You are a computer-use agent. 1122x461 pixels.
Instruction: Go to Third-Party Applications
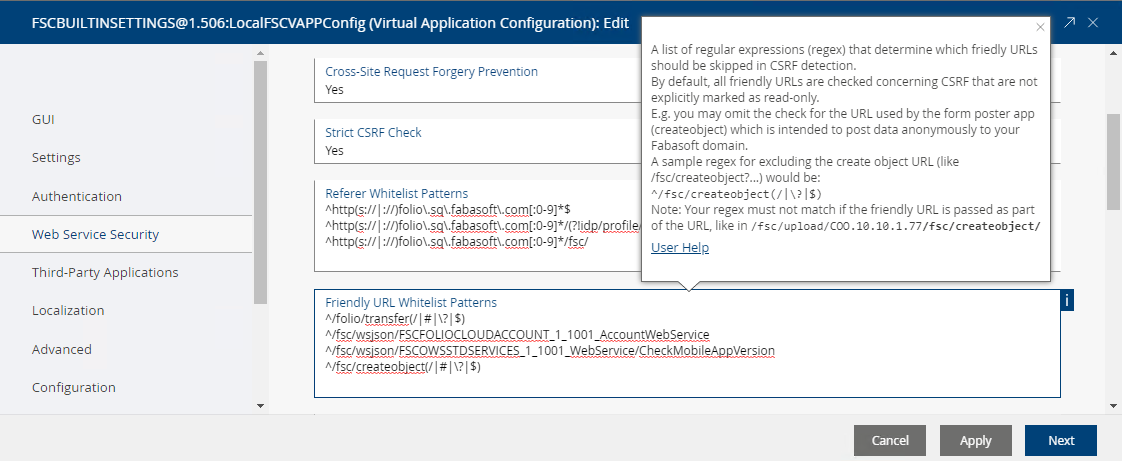point(105,272)
